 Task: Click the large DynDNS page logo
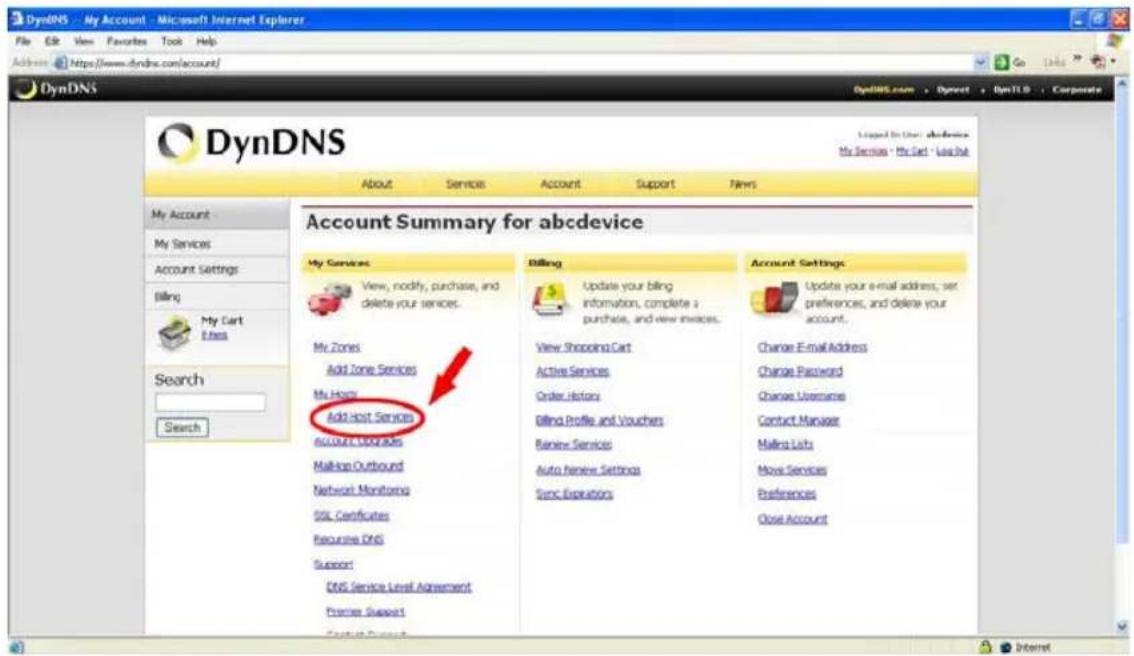(252, 142)
